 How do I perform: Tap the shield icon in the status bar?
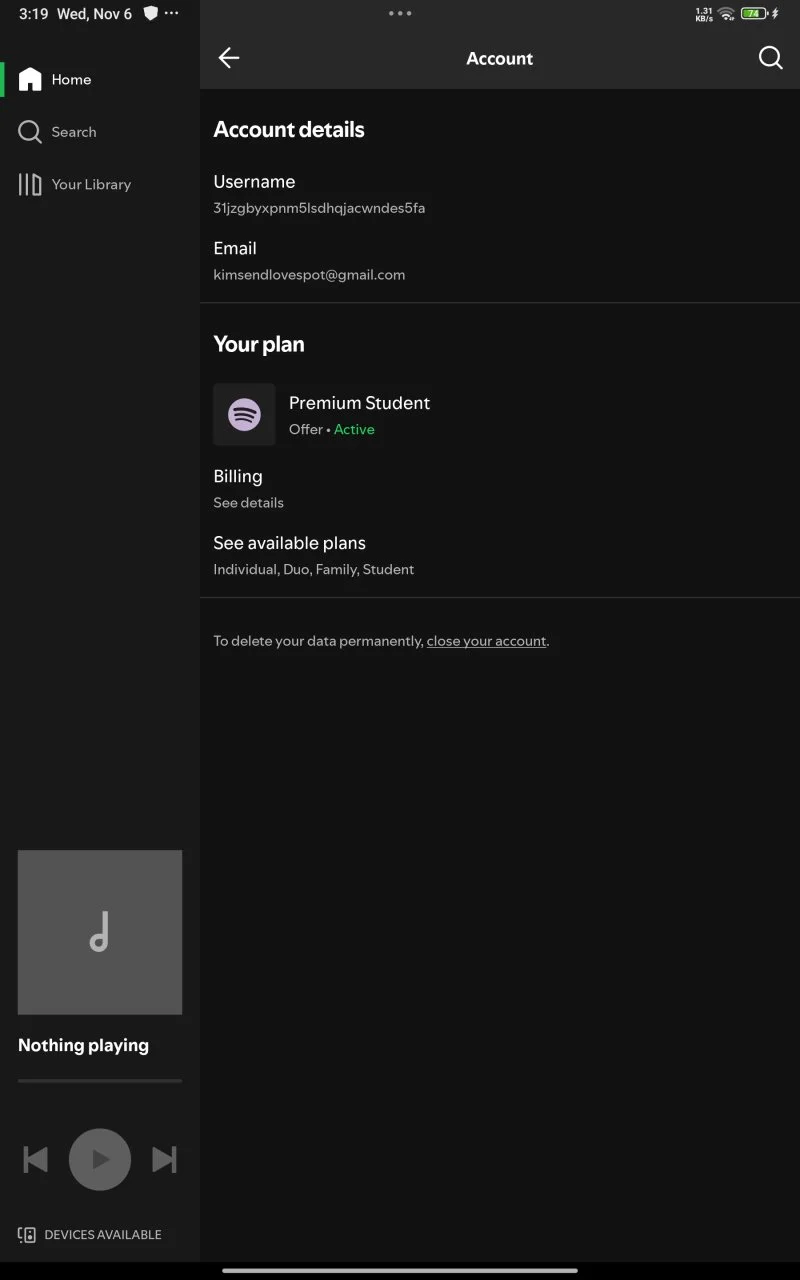tap(150, 13)
